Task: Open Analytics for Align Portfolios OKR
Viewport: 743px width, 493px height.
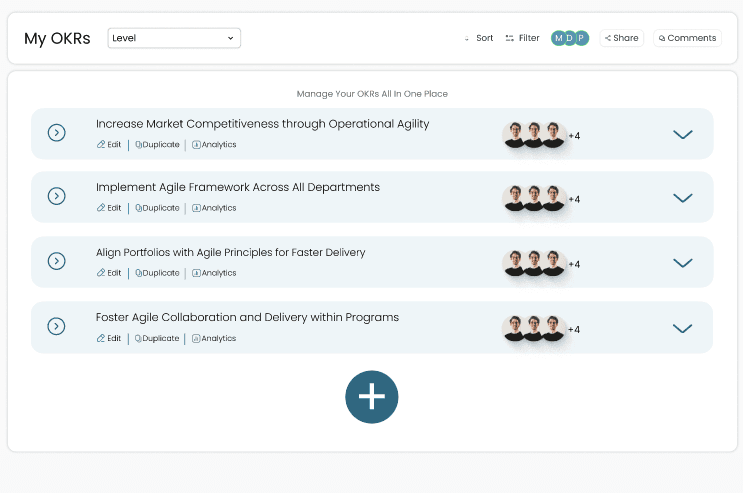Action: pyautogui.click(x=214, y=273)
